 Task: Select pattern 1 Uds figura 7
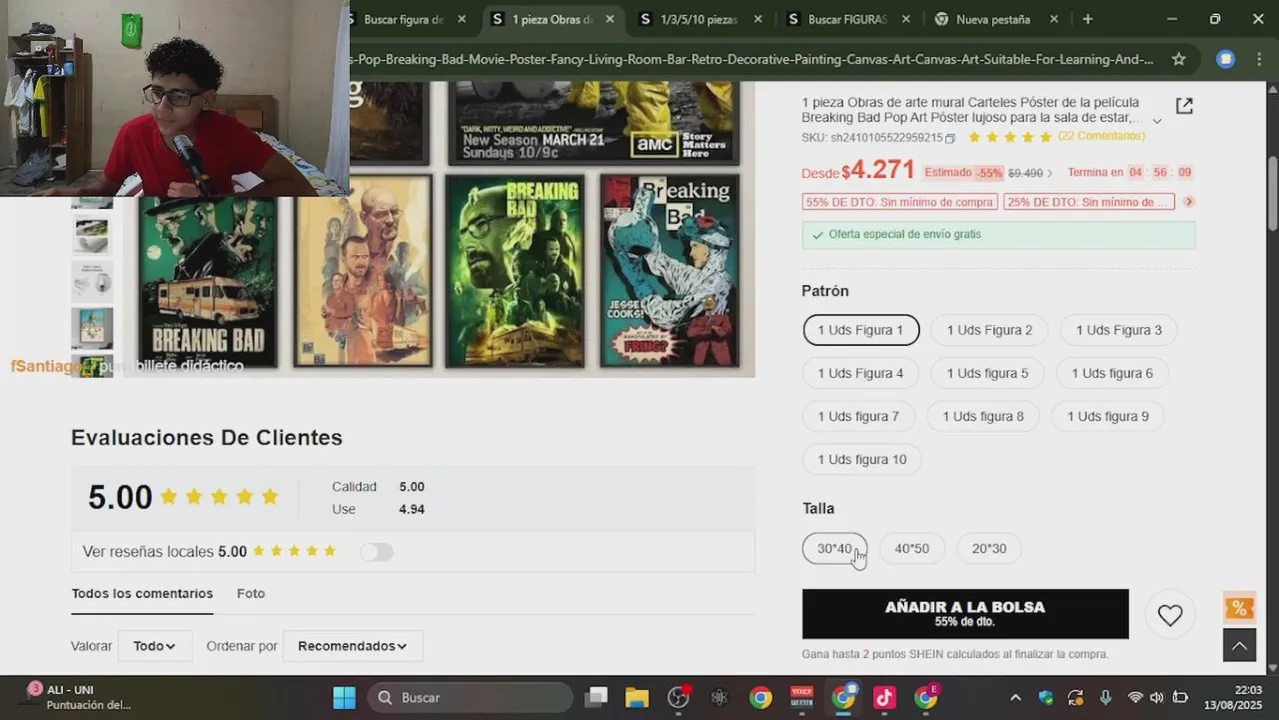pos(858,416)
